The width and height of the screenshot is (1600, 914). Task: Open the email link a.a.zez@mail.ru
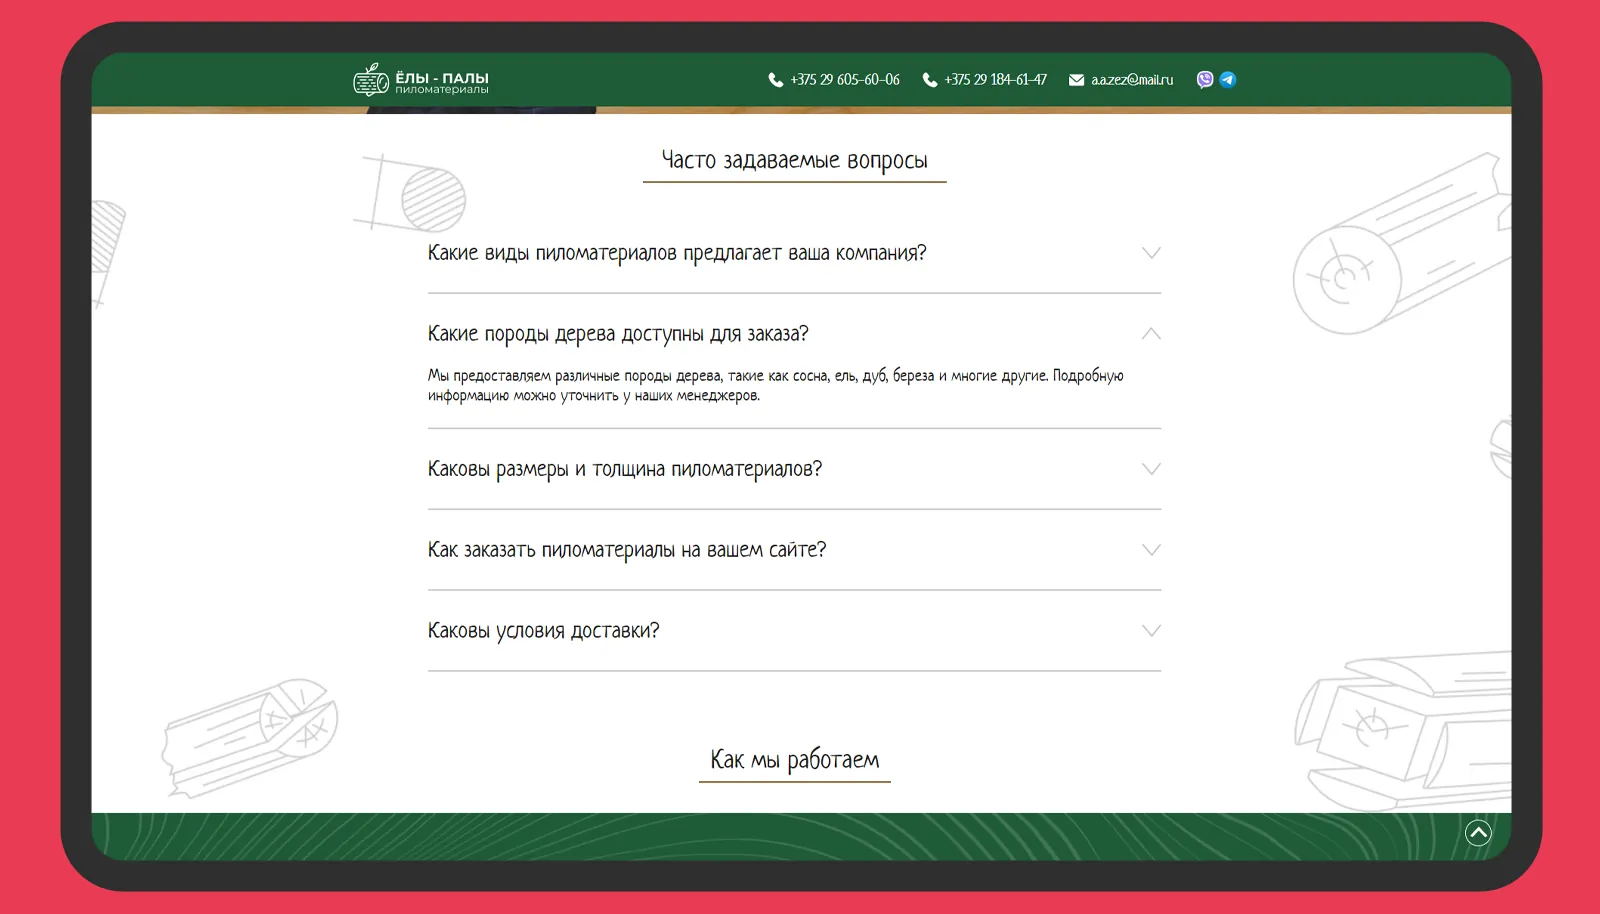click(x=1132, y=80)
